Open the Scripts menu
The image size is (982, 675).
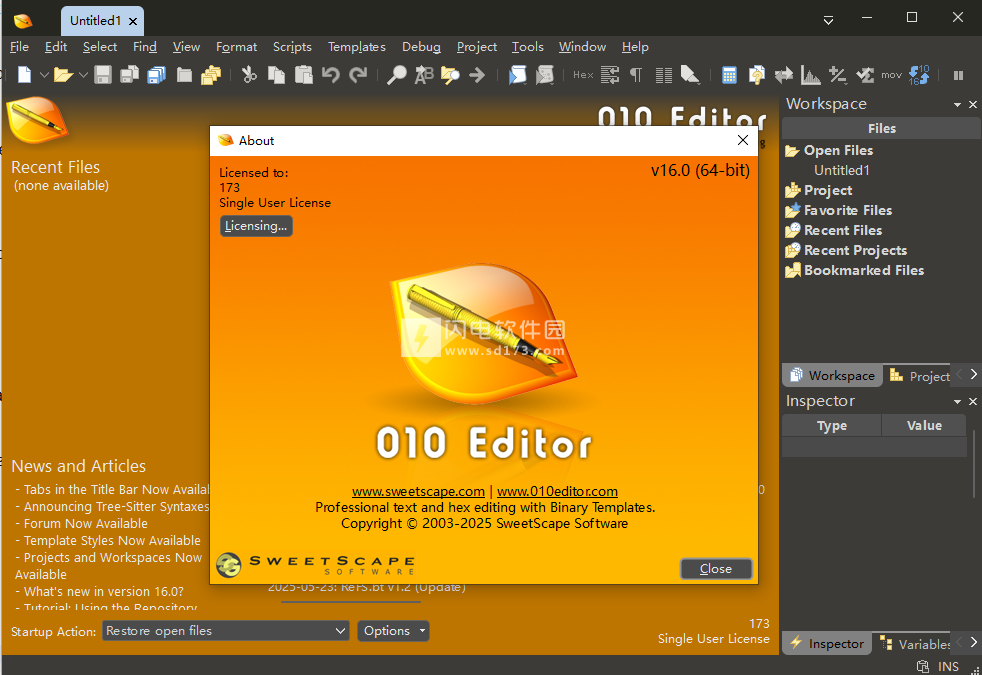(x=292, y=47)
